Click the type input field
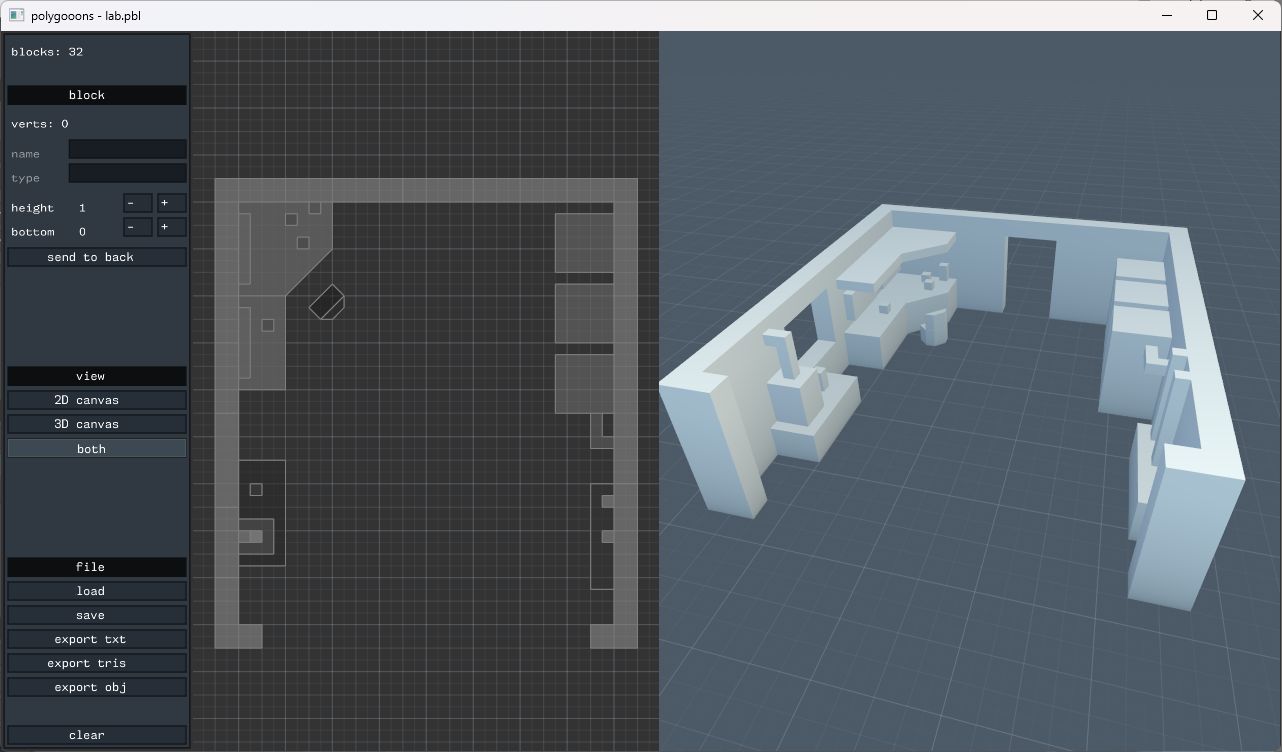1282x752 pixels. [127, 173]
